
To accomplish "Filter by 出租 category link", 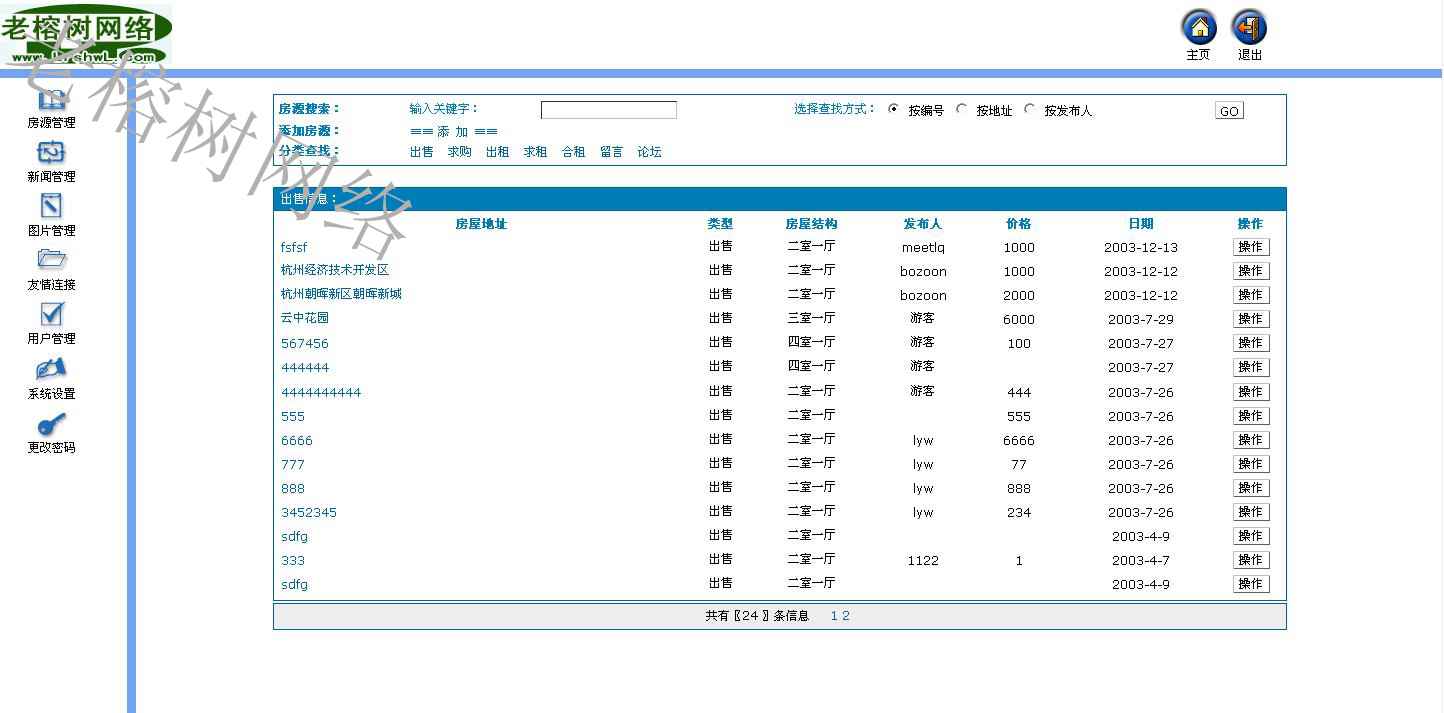I will tap(498, 152).
